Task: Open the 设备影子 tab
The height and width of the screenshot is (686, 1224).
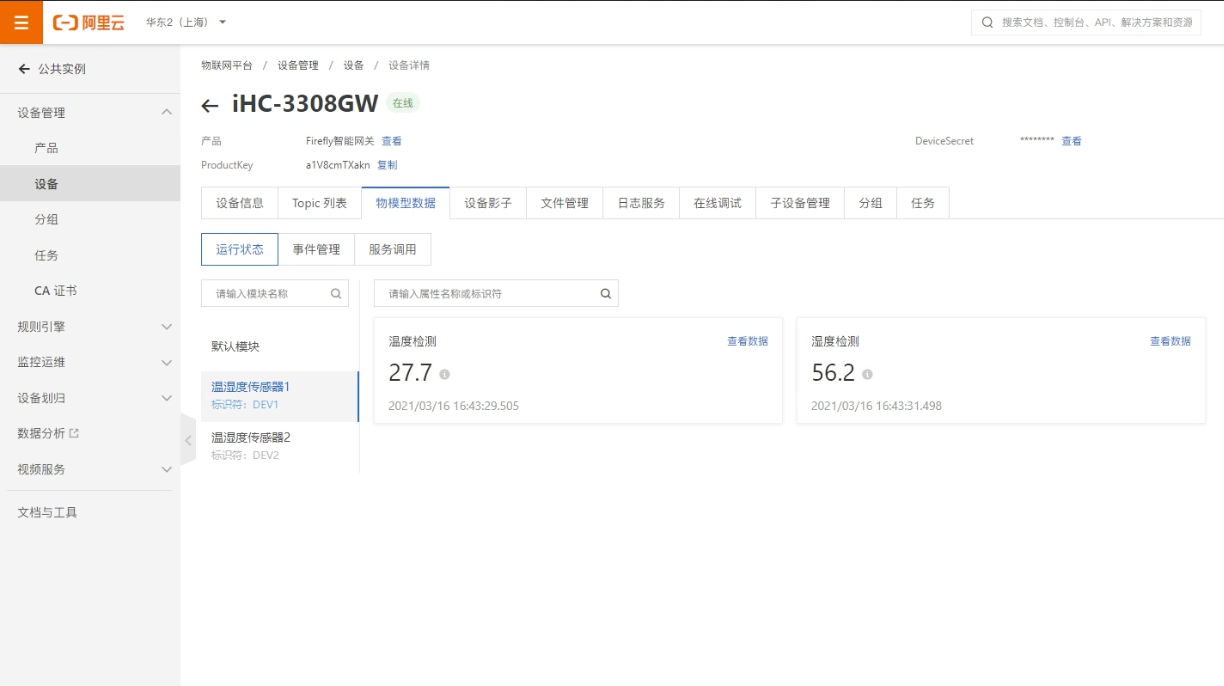Action: tap(488, 203)
